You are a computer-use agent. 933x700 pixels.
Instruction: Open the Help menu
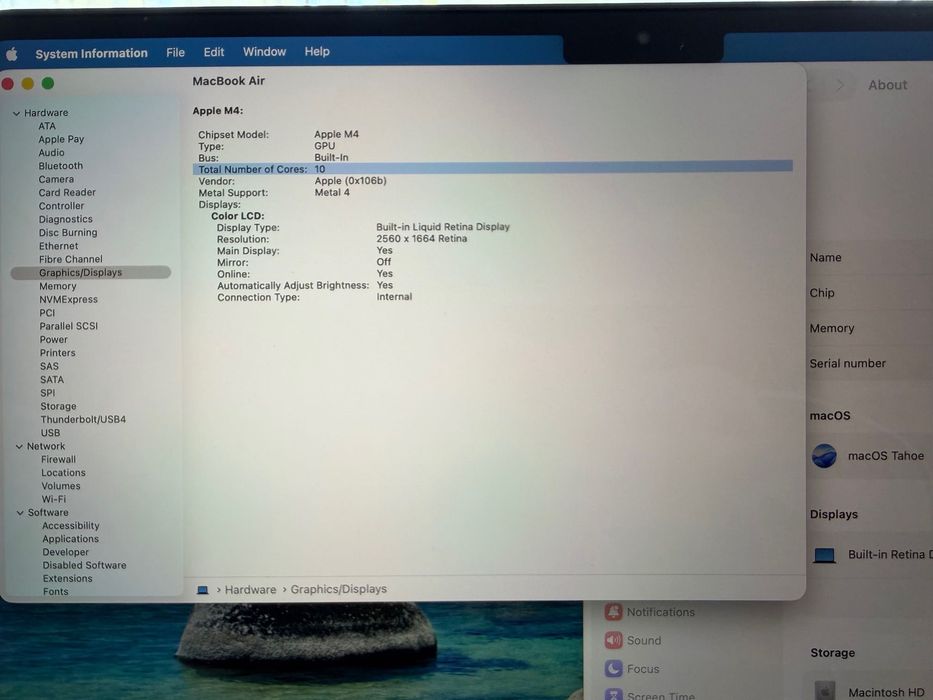[317, 52]
